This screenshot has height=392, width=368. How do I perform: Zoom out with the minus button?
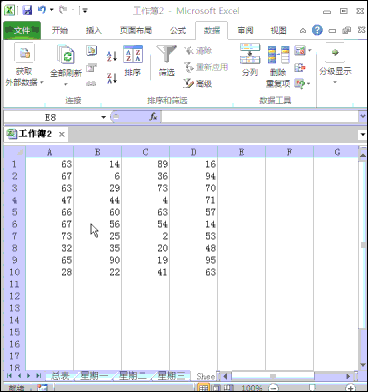(273, 388)
